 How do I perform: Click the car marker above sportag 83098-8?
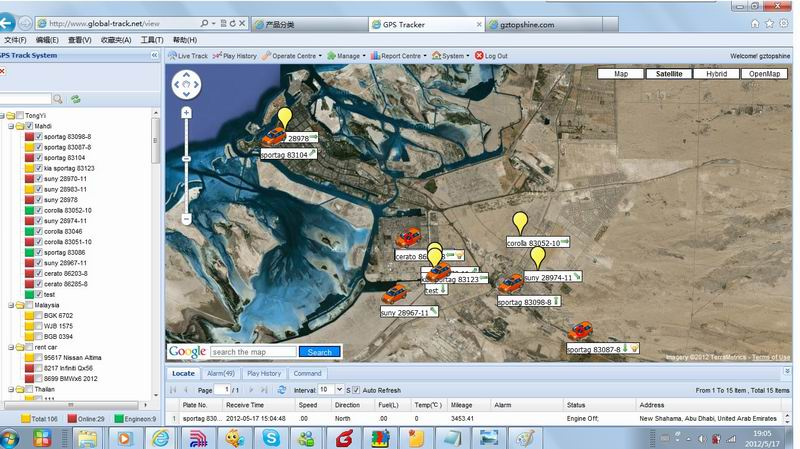pos(511,283)
